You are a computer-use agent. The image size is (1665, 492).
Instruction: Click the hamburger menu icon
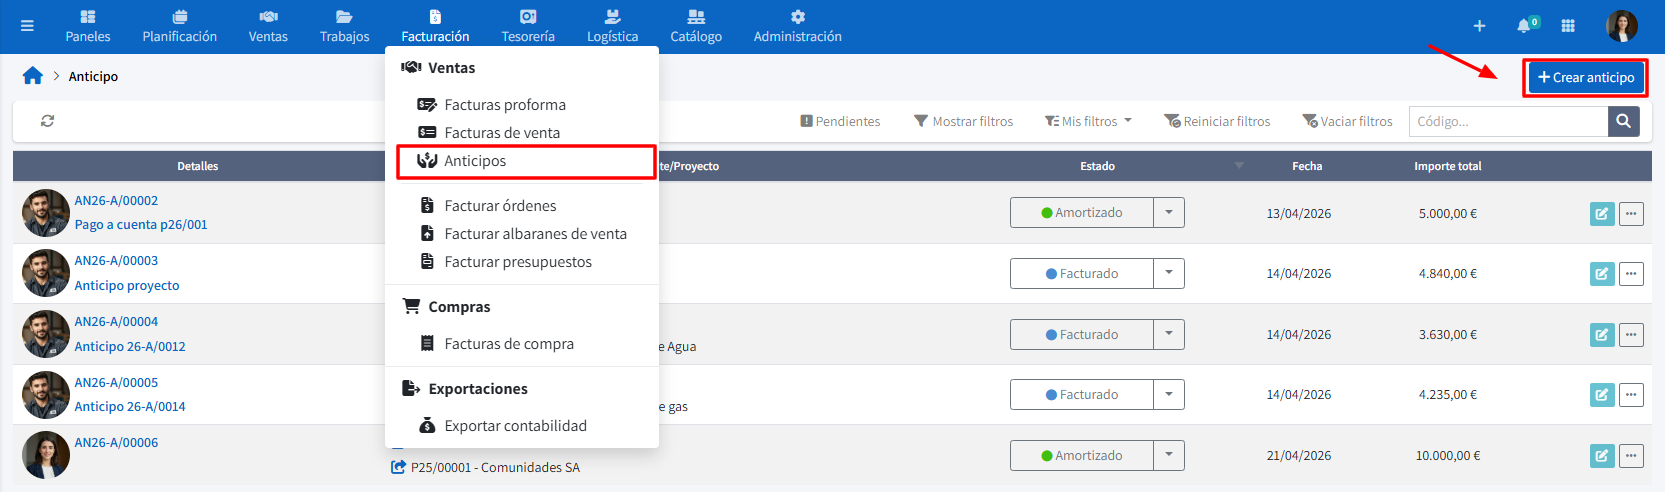tap(27, 26)
